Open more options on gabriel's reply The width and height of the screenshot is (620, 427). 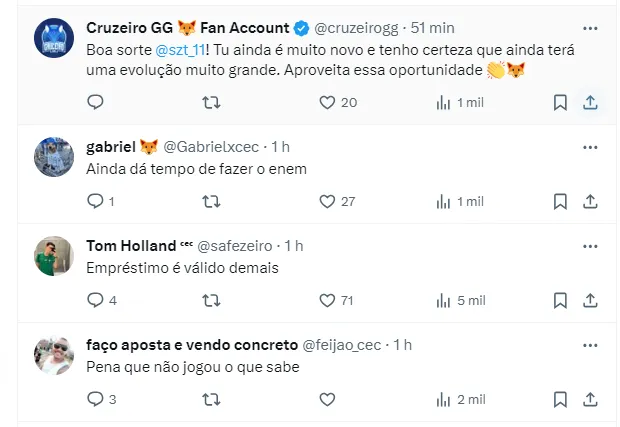coord(590,147)
